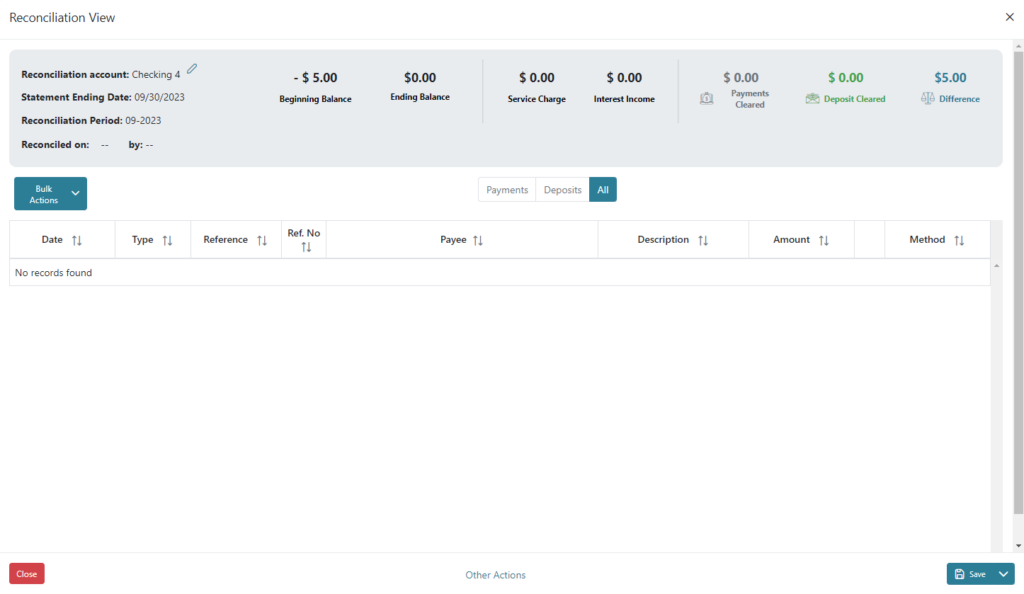Toggle the Payments filter
Screen dimensions: 1024x594
pyautogui.click(x=506, y=189)
